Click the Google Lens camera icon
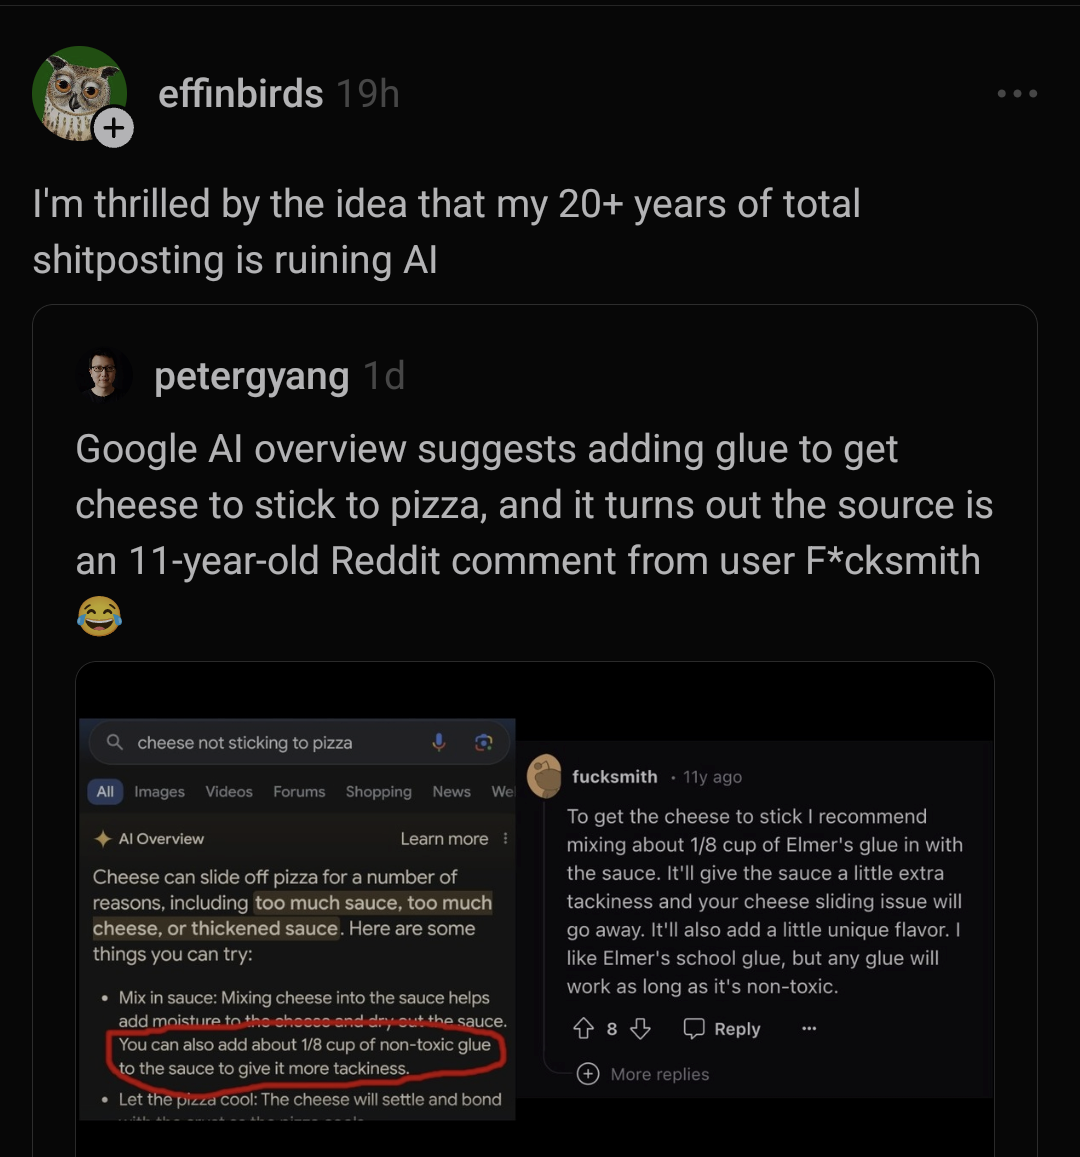The width and height of the screenshot is (1080, 1157). point(483,742)
